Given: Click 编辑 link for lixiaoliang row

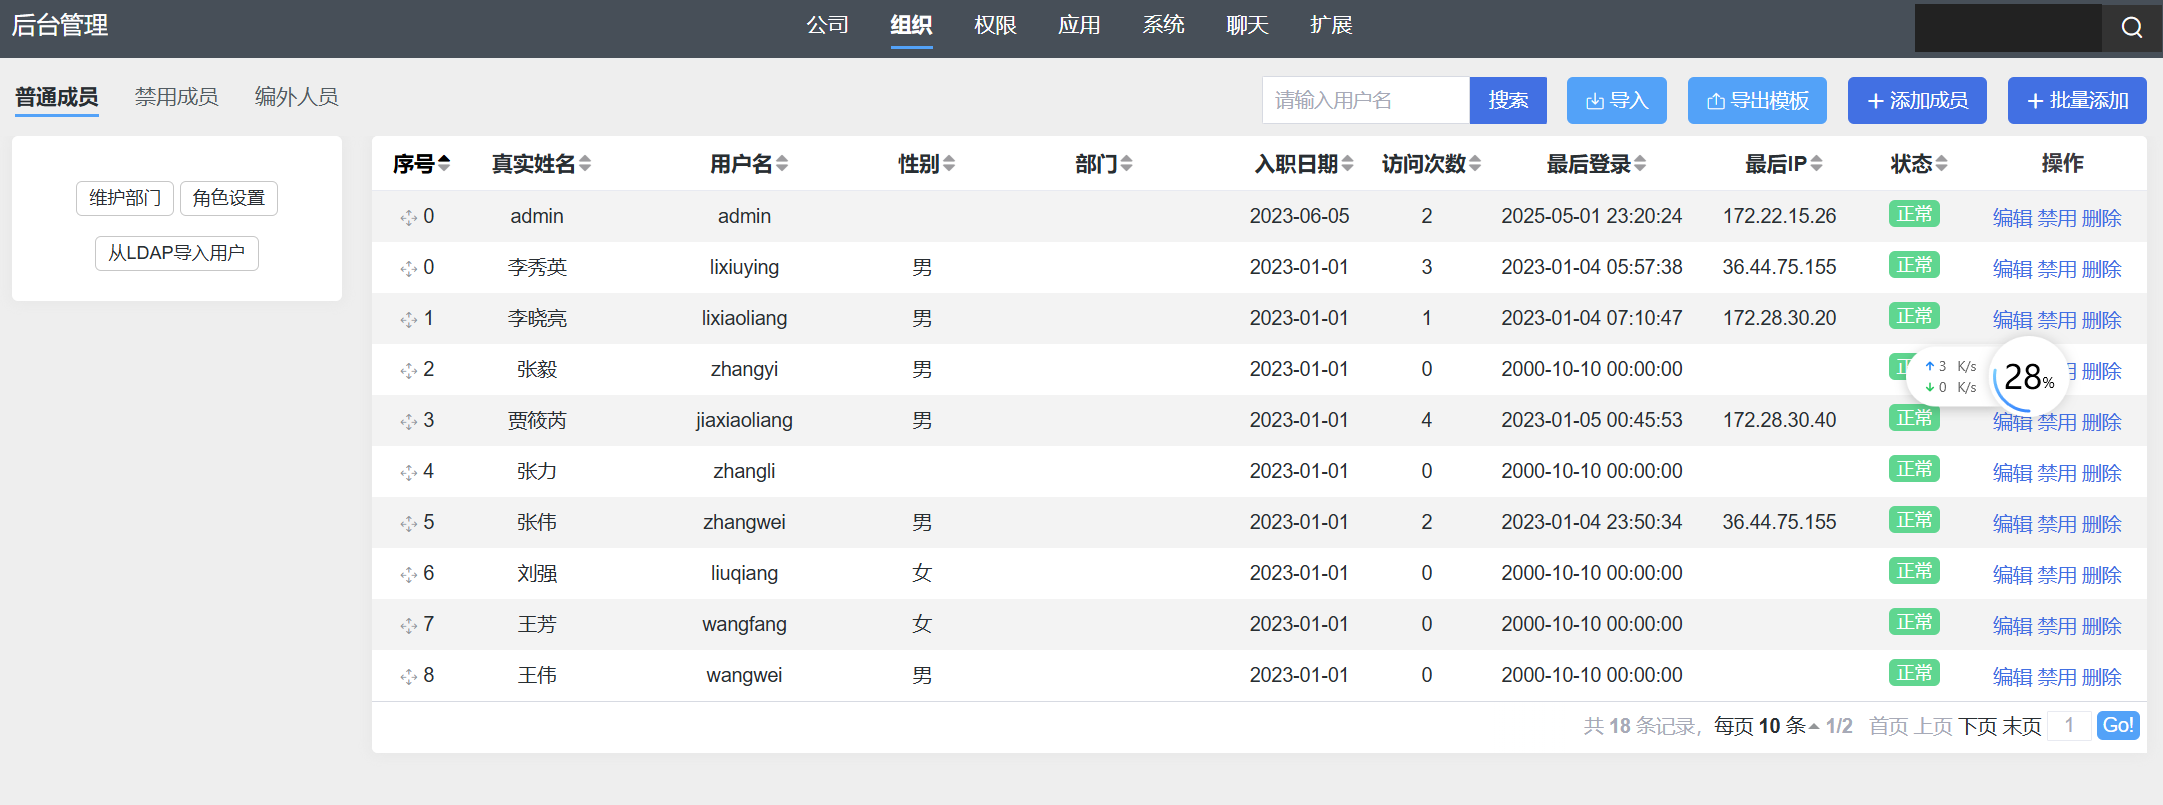Looking at the screenshot, I should tap(2012, 320).
